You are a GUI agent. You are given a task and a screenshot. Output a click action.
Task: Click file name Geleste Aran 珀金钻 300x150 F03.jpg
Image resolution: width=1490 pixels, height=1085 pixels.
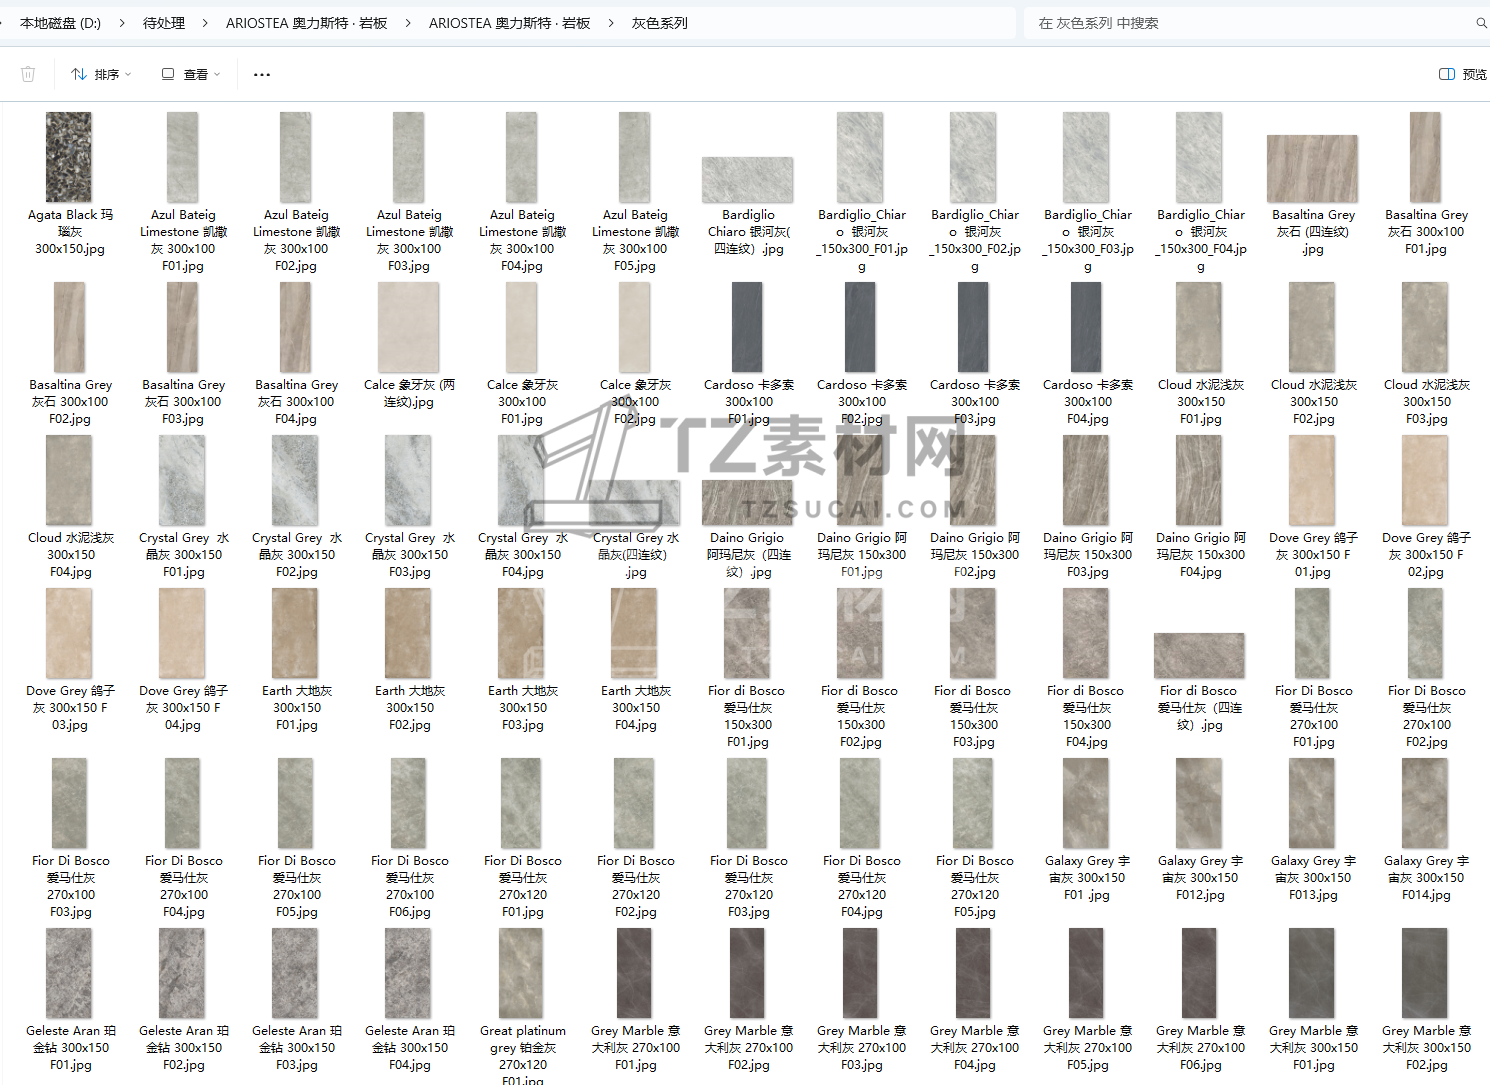(297, 1048)
